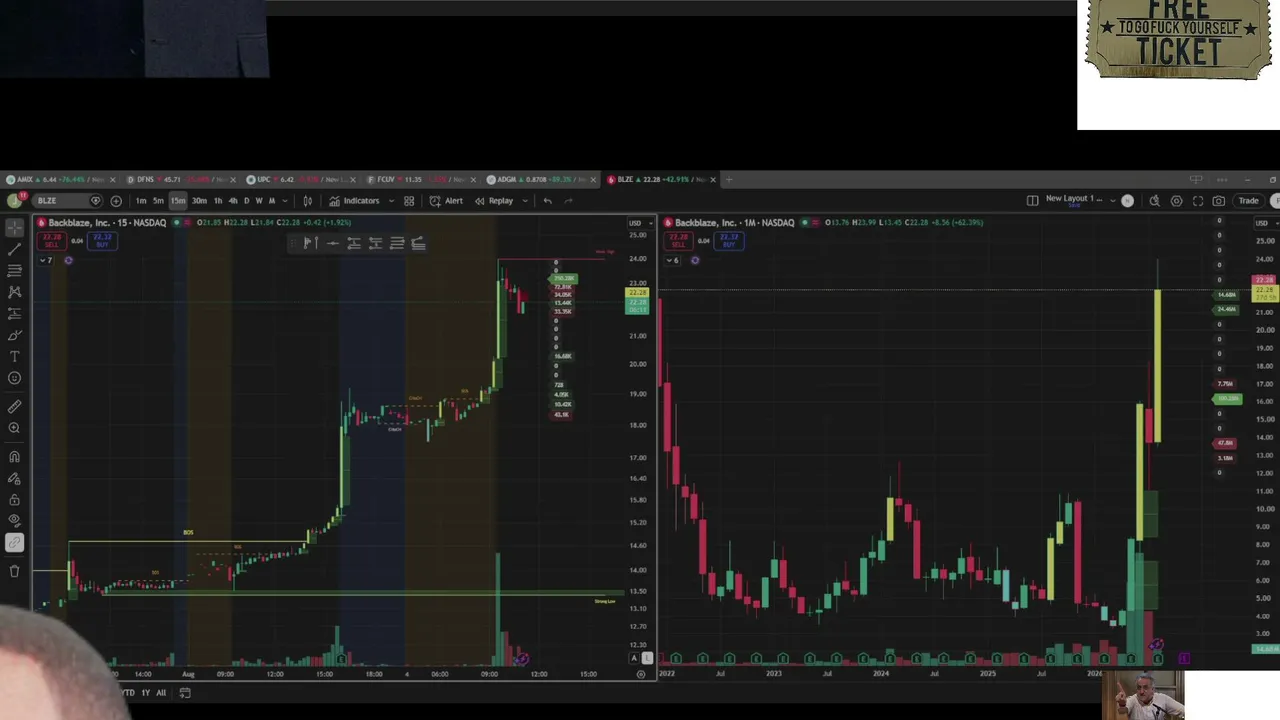Activate the zoom in tool

14,428
